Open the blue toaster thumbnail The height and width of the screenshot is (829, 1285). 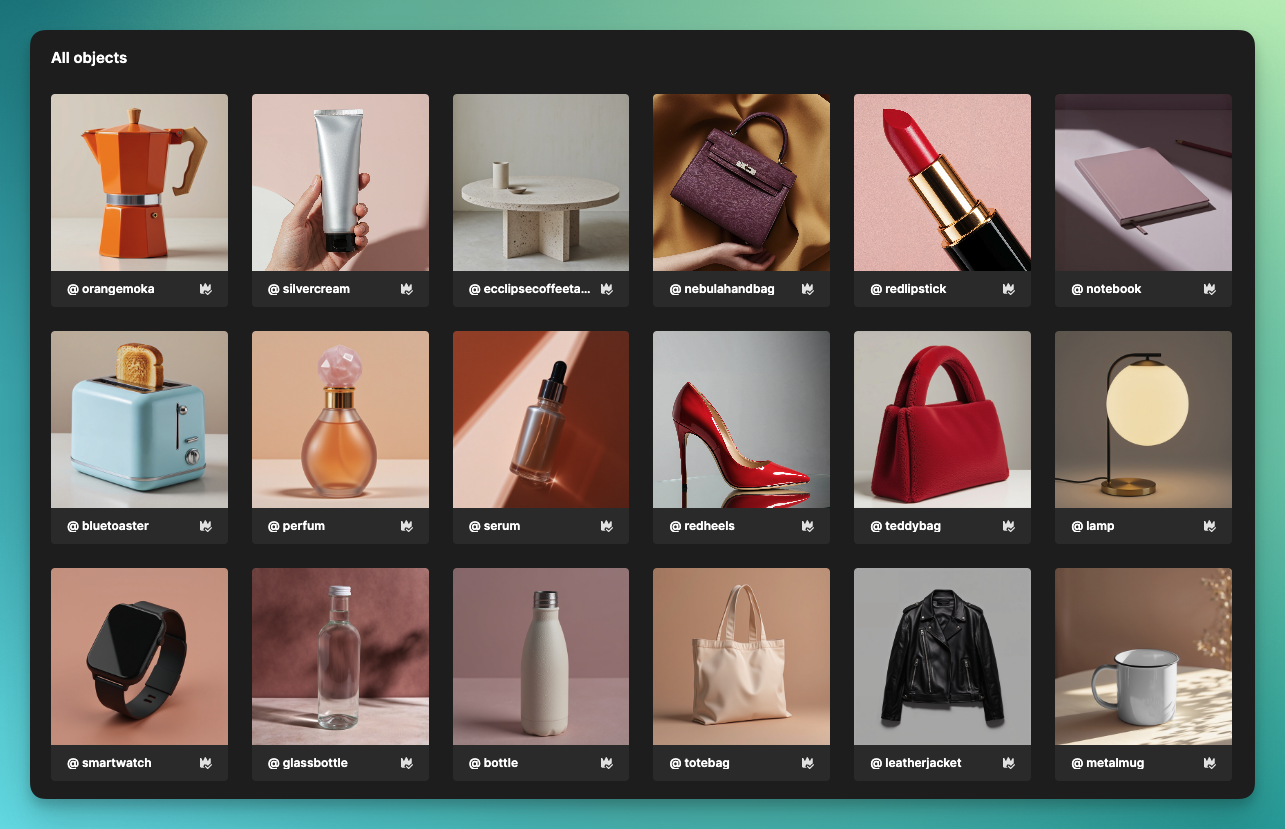pos(139,419)
